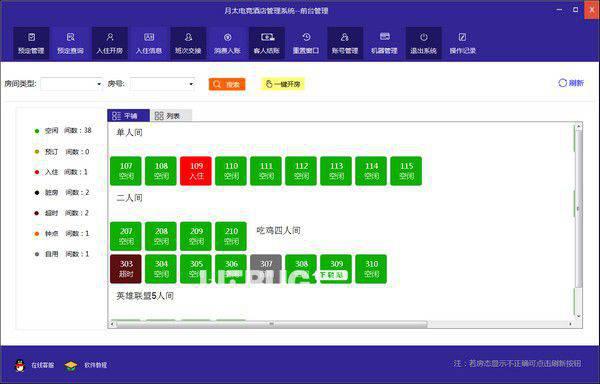The width and height of the screenshot is (600, 384).
Task: Click the 英雄联盟5人间 category heading
Action: (145, 296)
